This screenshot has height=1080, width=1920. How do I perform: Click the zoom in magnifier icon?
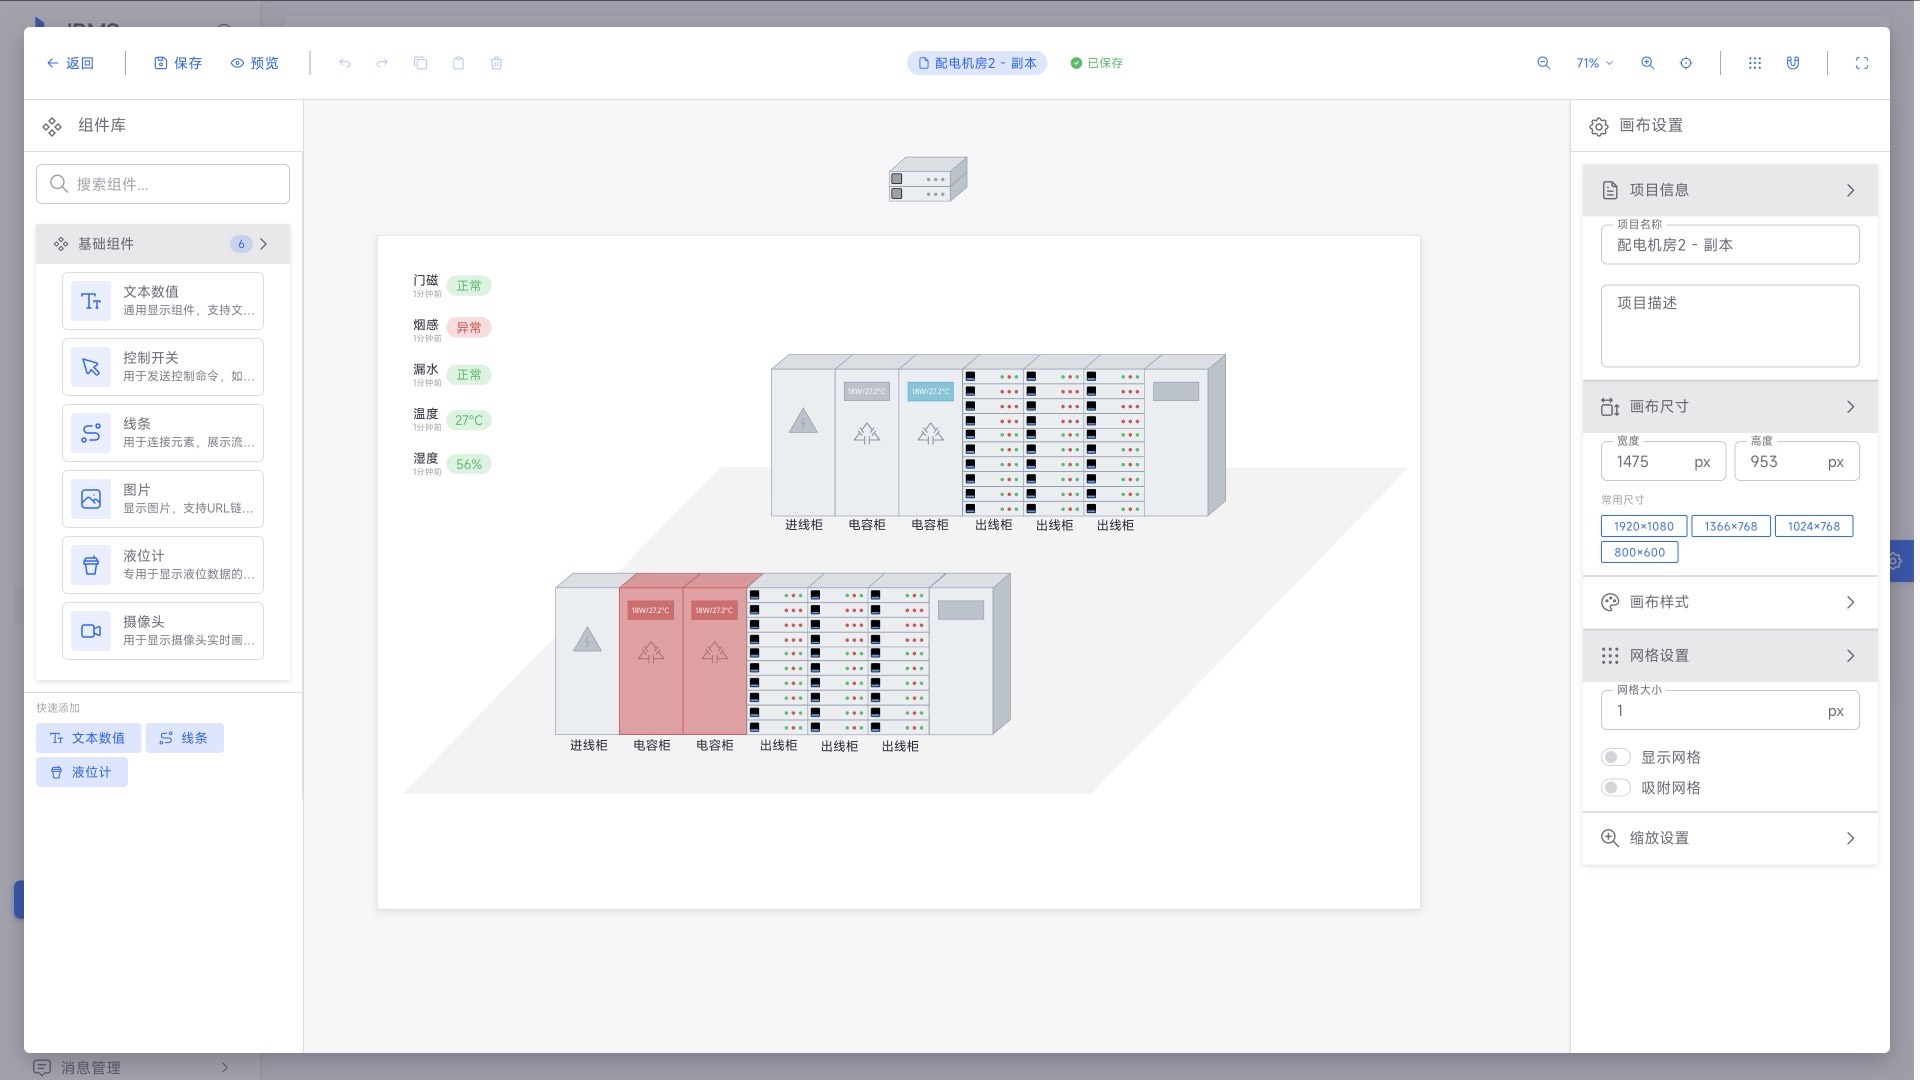(1647, 63)
